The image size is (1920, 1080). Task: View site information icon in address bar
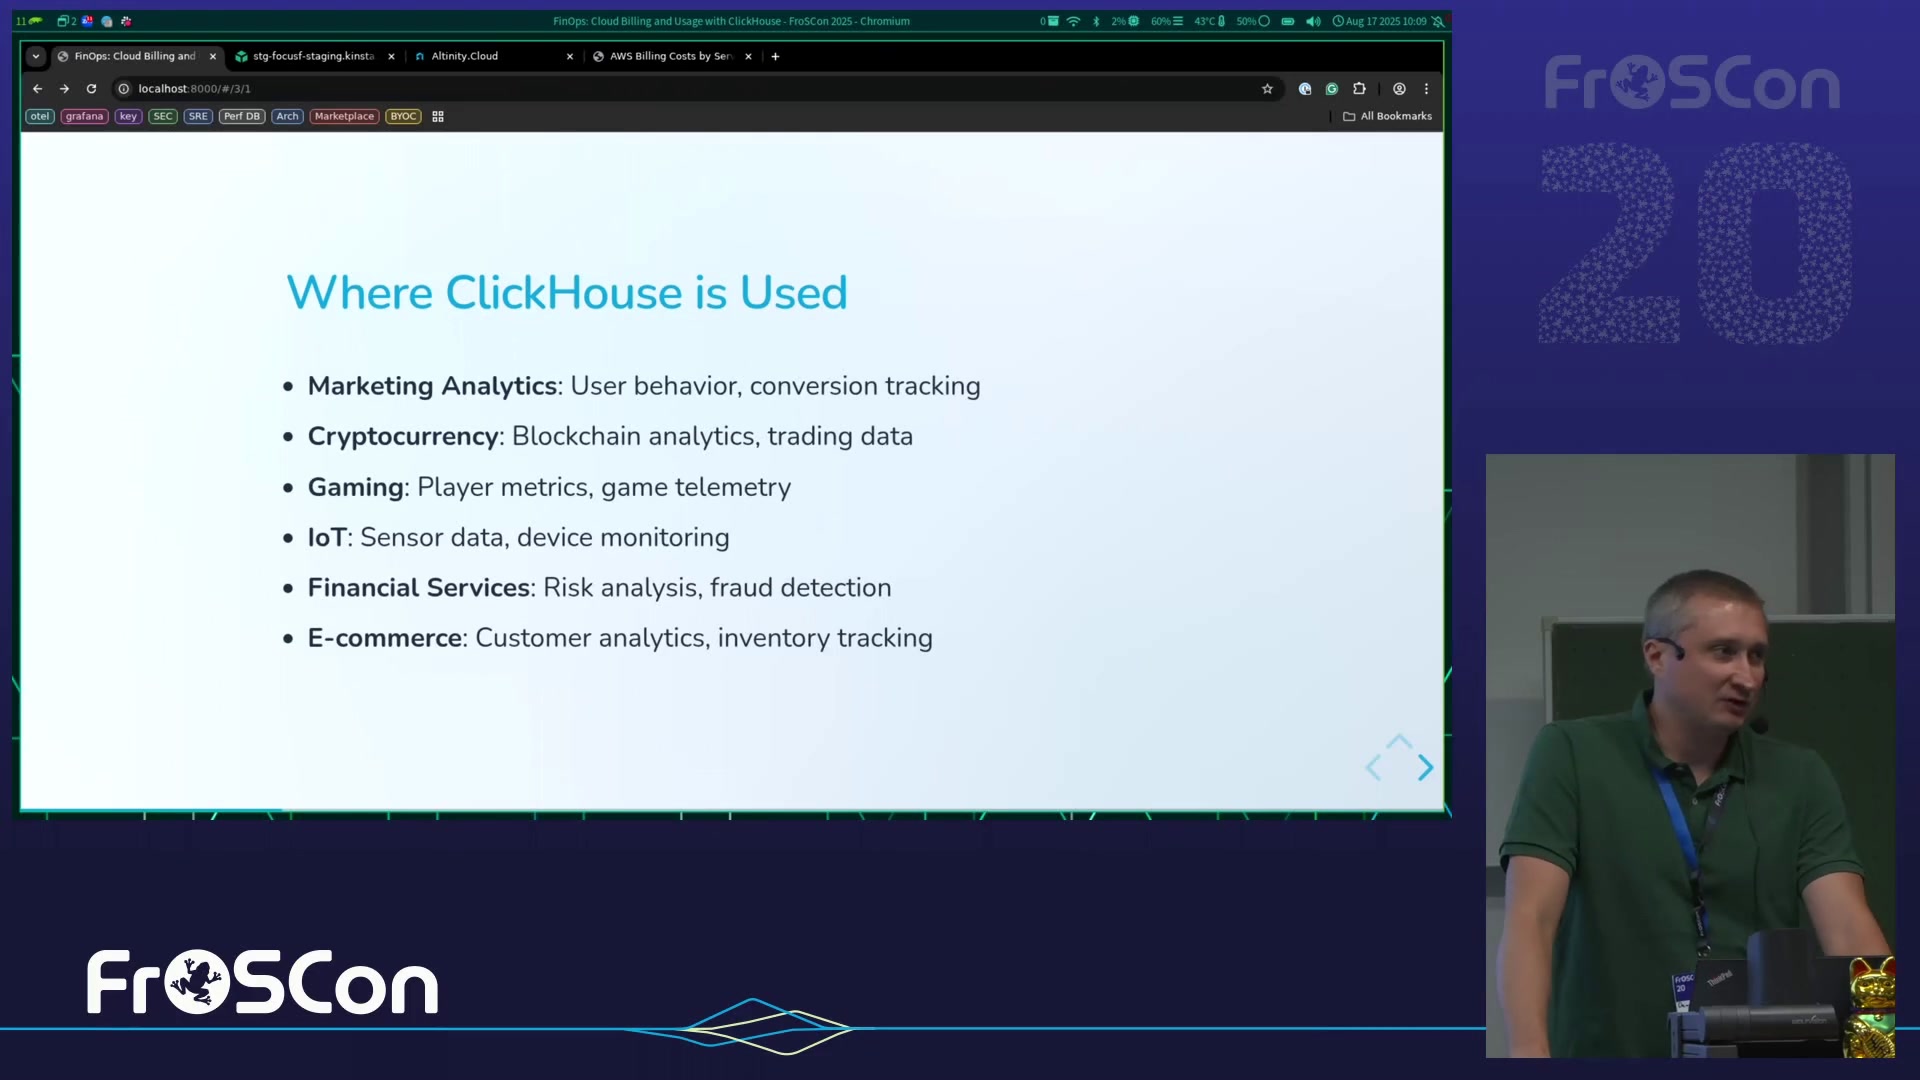pyautogui.click(x=124, y=89)
